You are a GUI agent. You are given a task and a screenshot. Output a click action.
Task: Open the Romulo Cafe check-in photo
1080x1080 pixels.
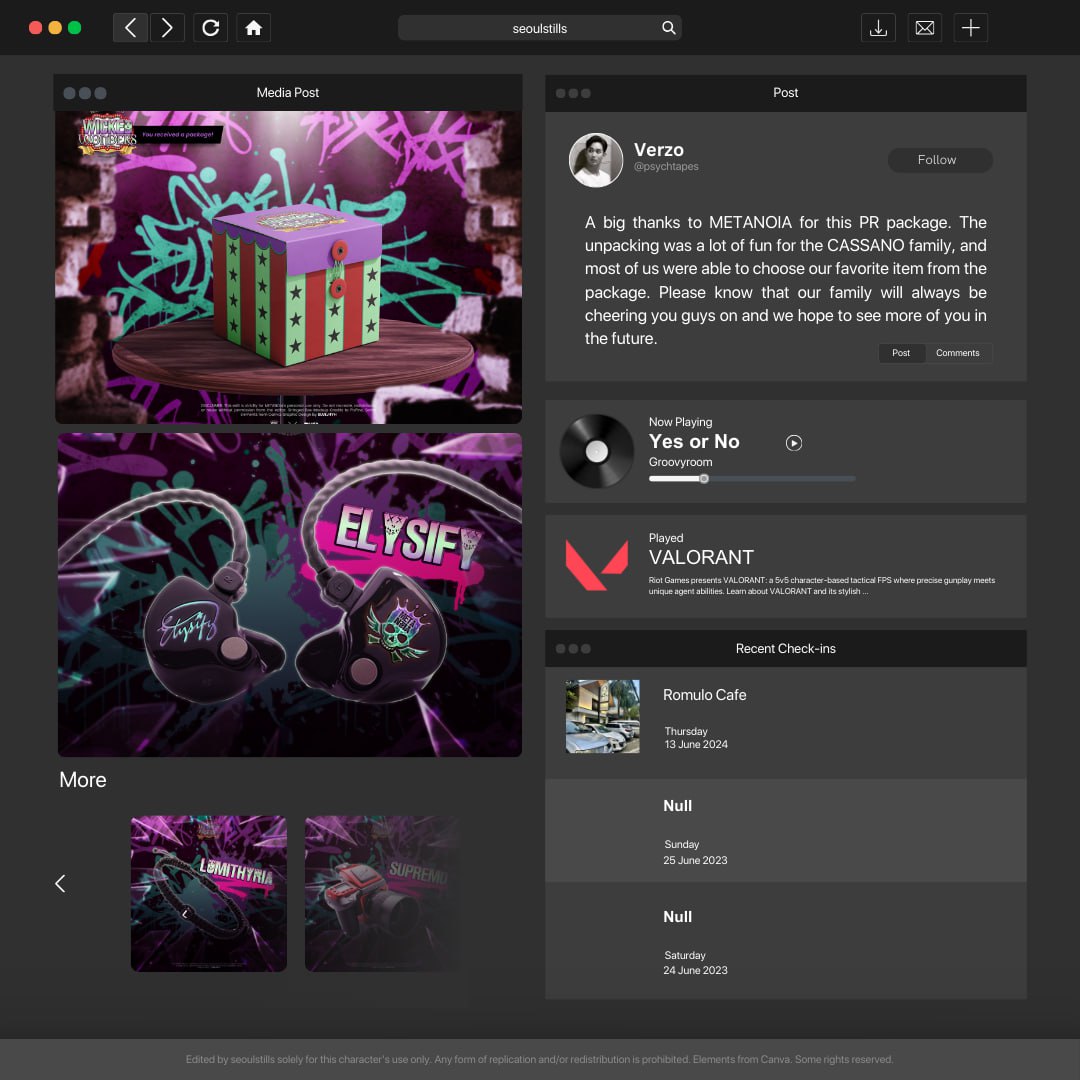point(603,716)
